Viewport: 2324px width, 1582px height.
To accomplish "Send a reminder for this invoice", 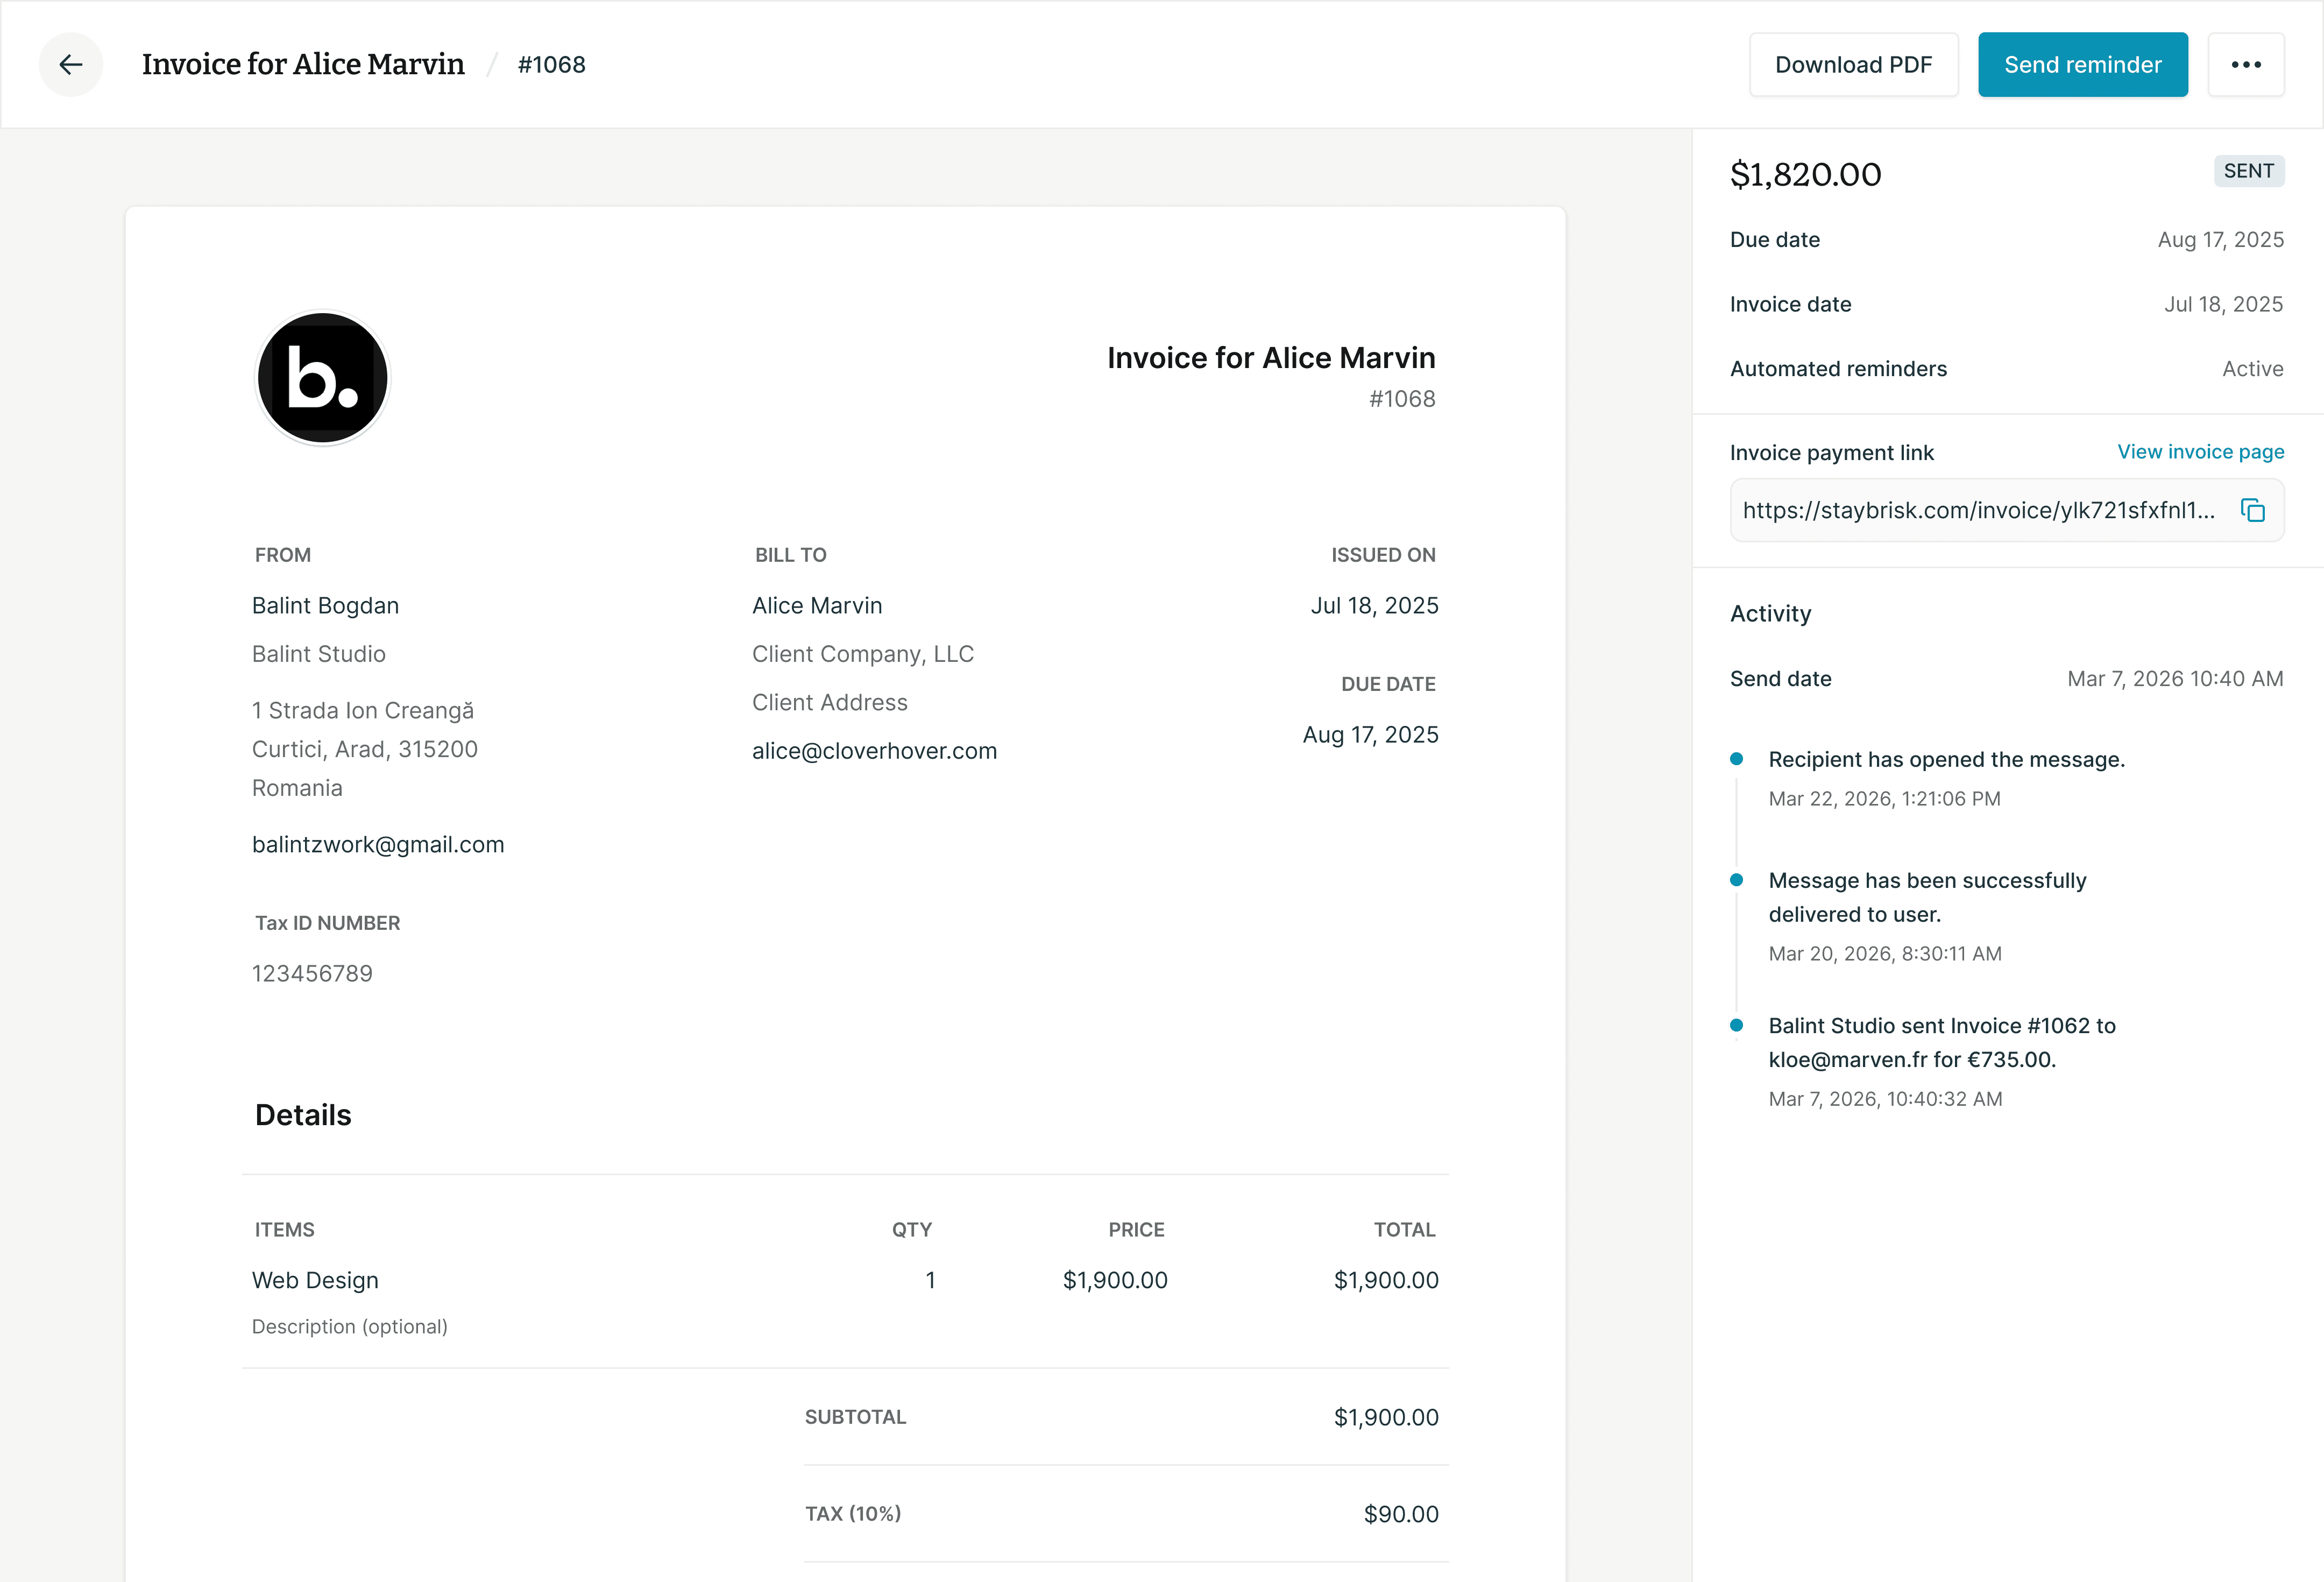I will pyautogui.click(x=2082, y=65).
